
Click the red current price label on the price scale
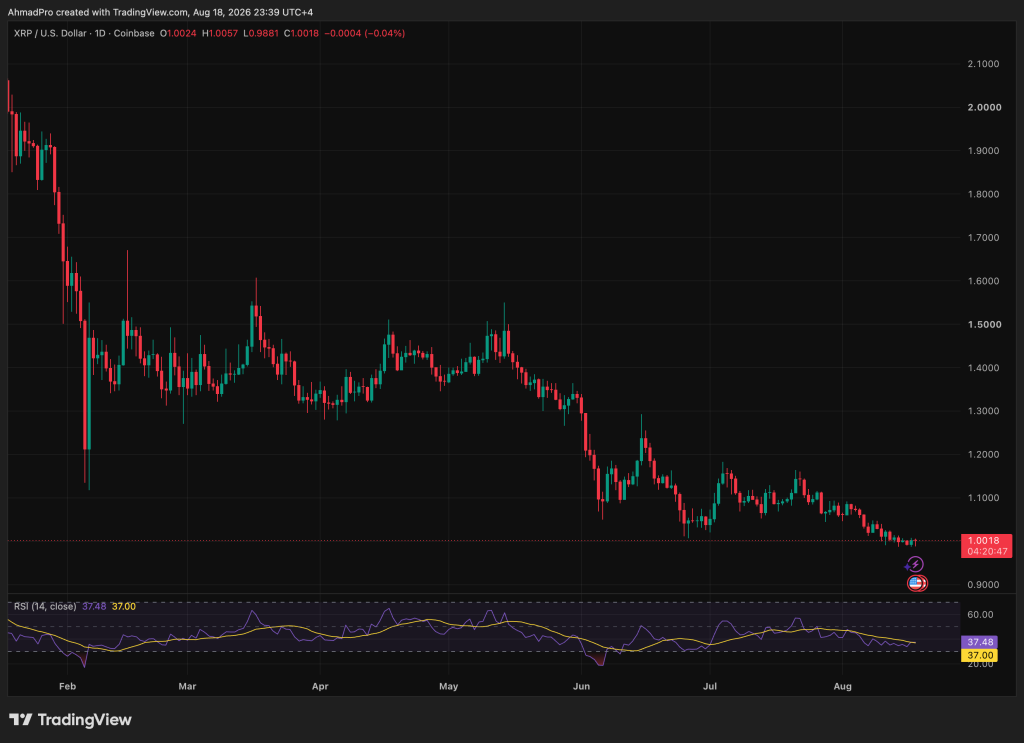coord(986,546)
